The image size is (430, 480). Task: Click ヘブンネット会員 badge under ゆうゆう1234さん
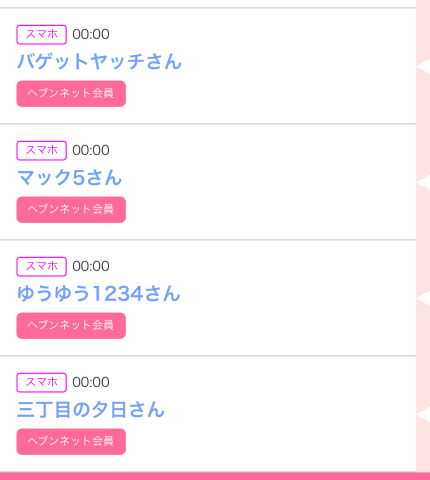click(x=71, y=326)
